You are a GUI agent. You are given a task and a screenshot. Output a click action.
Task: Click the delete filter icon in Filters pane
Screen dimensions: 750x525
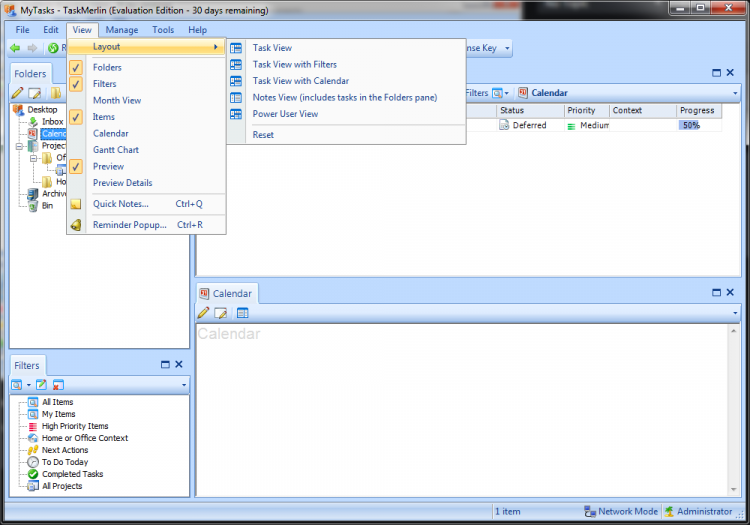(58, 384)
